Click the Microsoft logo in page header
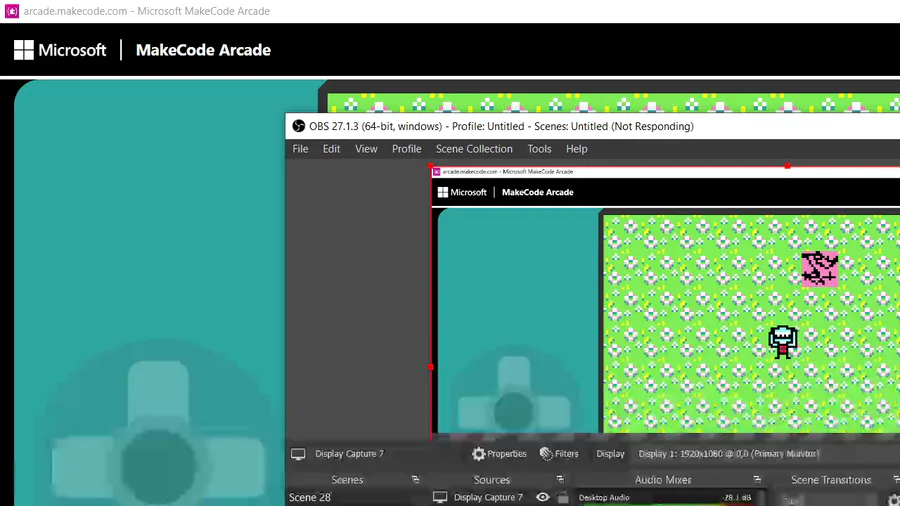The image size is (900, 506). (60, 50)
